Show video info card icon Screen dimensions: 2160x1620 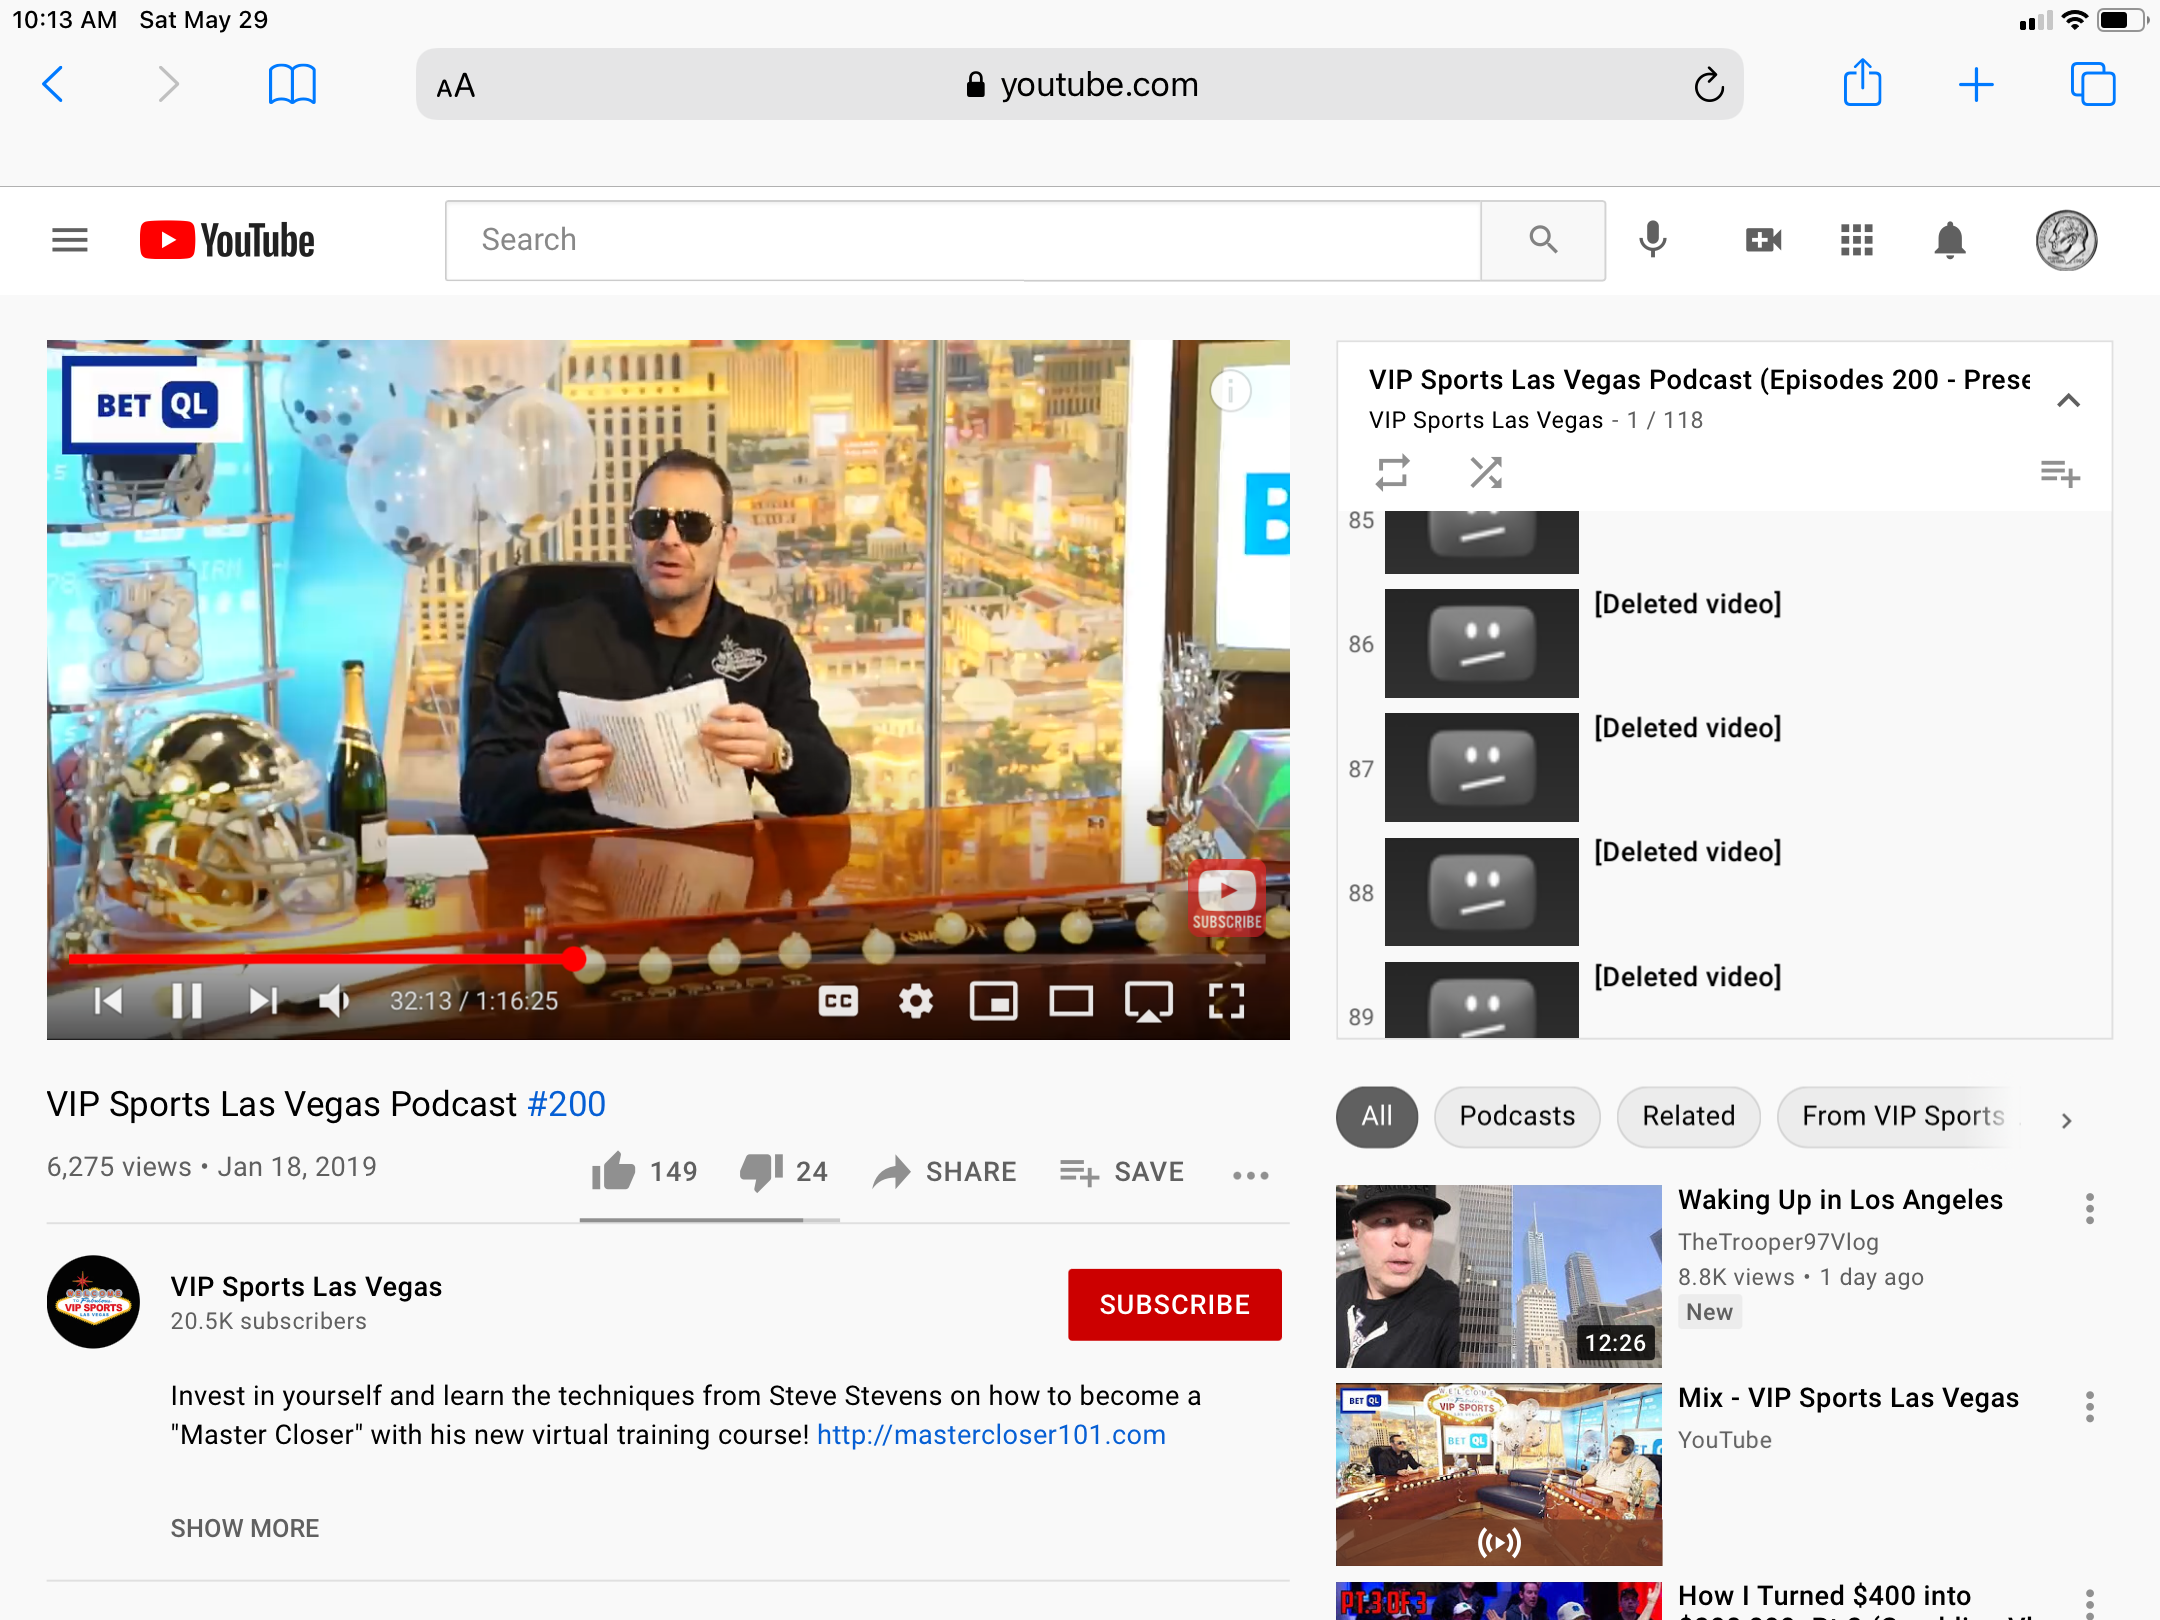click(1231, 390)
